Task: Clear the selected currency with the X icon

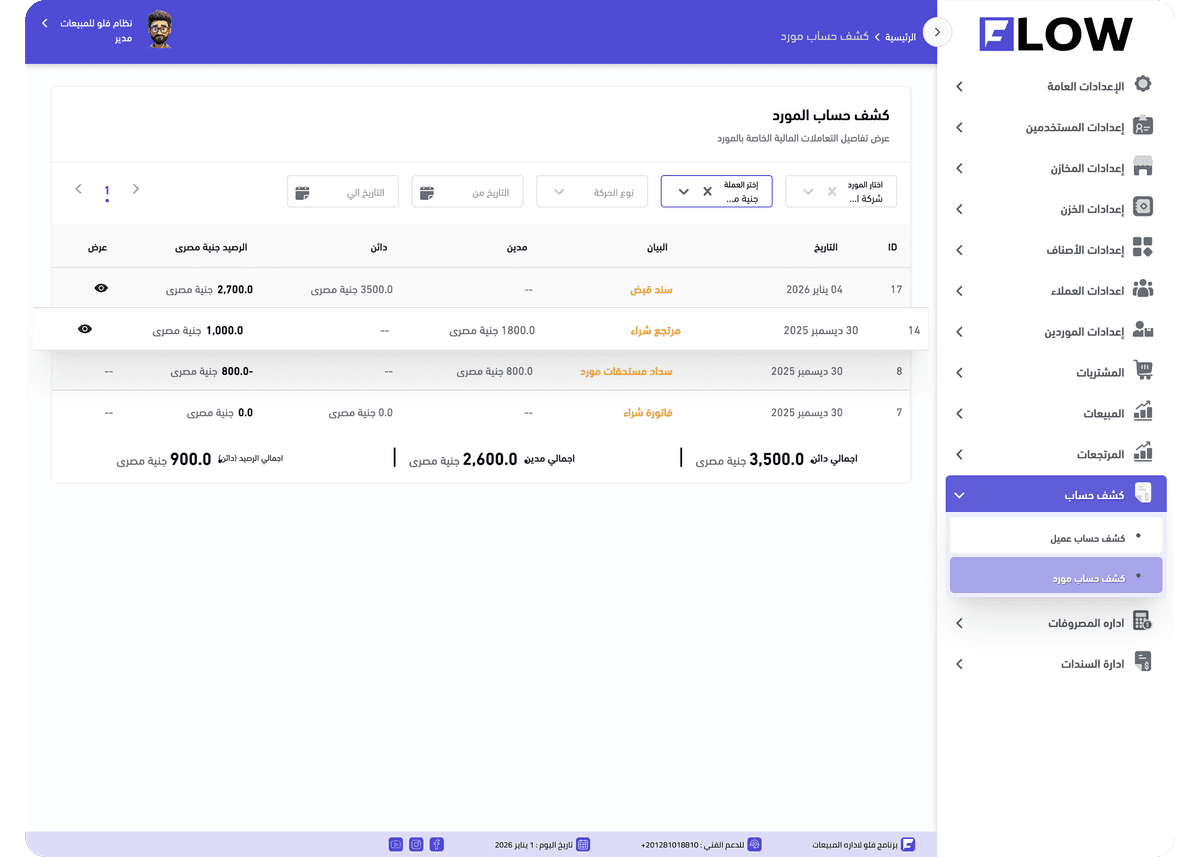Action: (x=707, y=192)
